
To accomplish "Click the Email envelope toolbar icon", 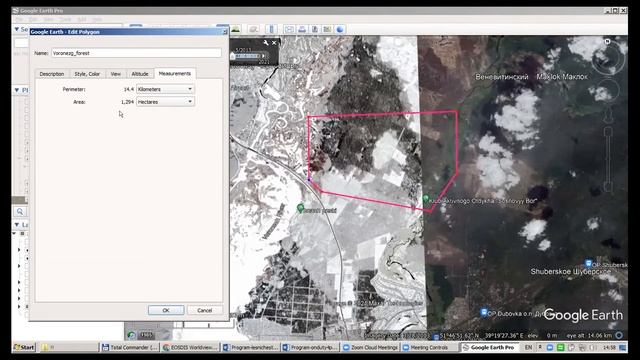I will [289, 29].
